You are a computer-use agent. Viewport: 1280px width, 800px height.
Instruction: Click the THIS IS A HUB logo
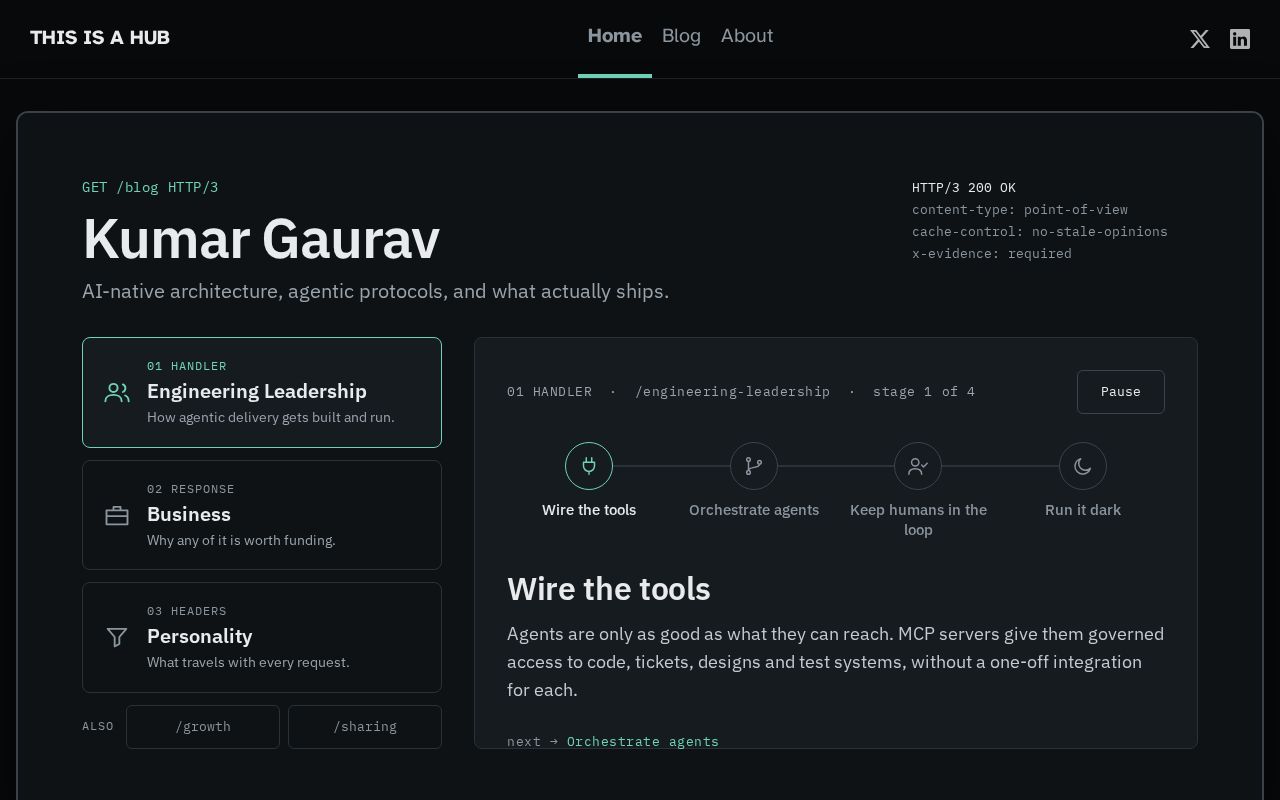coord(100,38)
